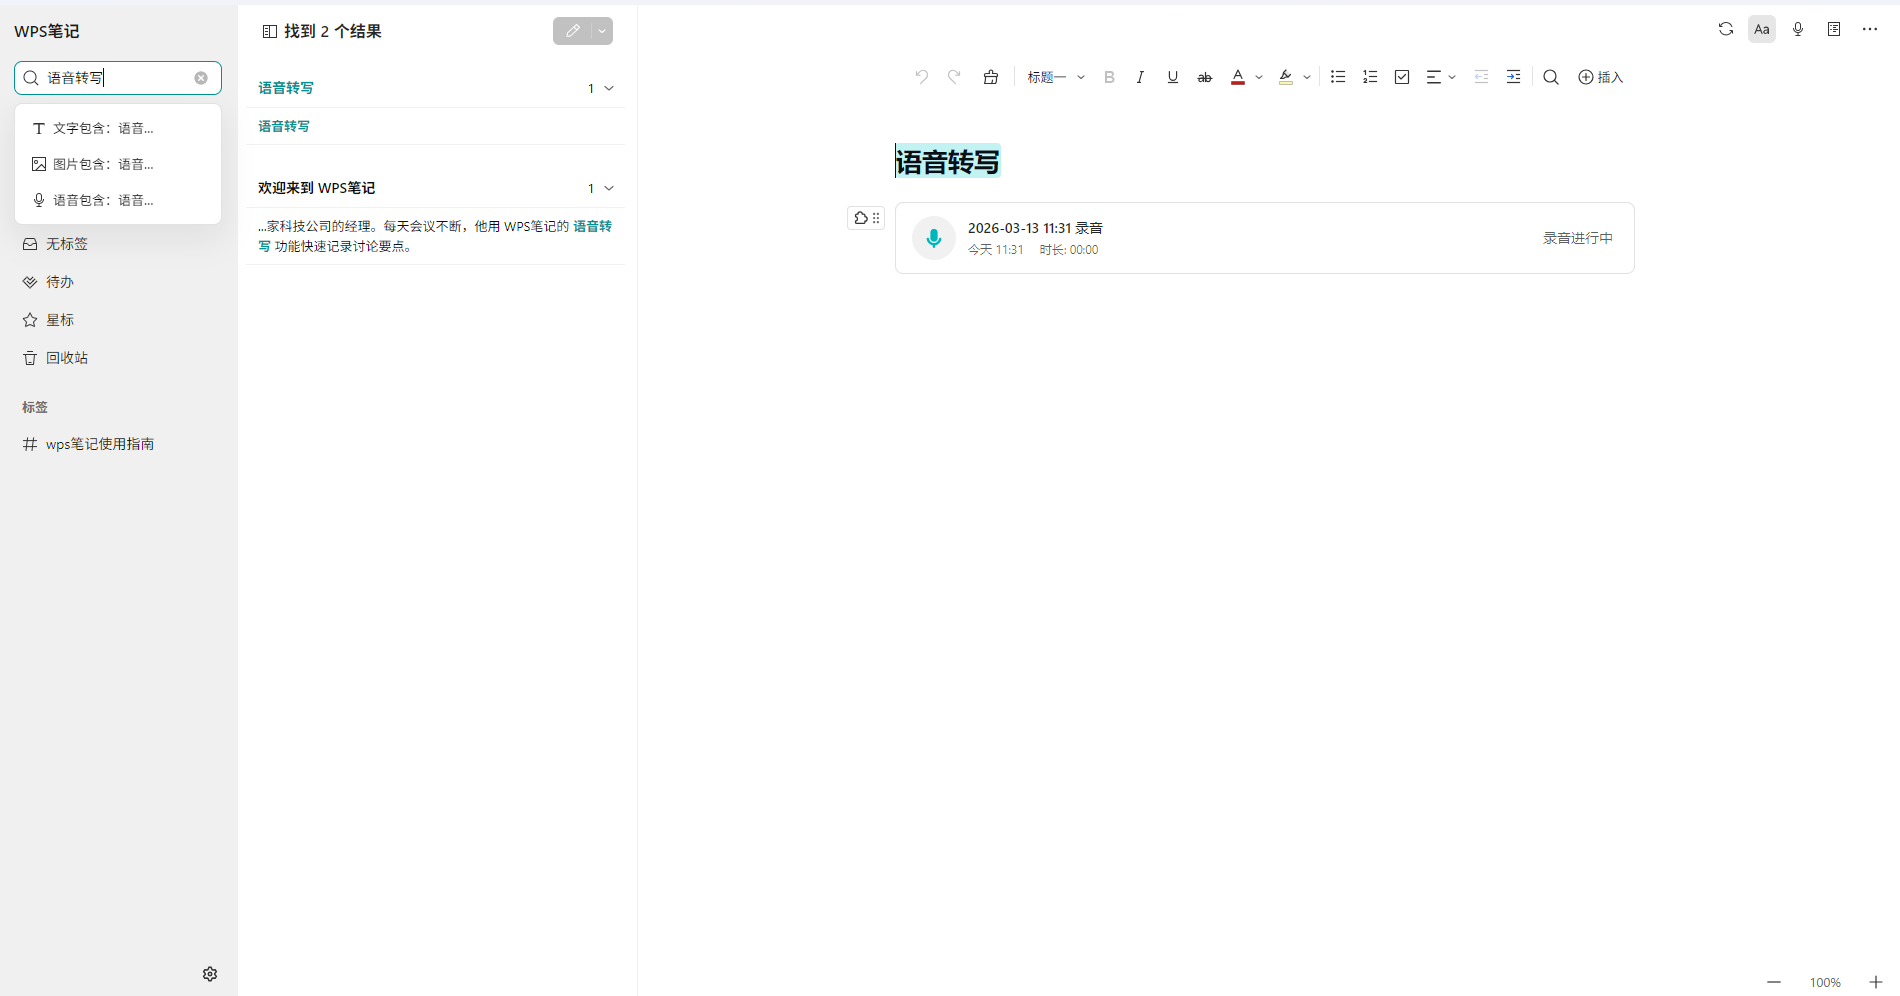Toggle italic formatting

(1140, 77)
